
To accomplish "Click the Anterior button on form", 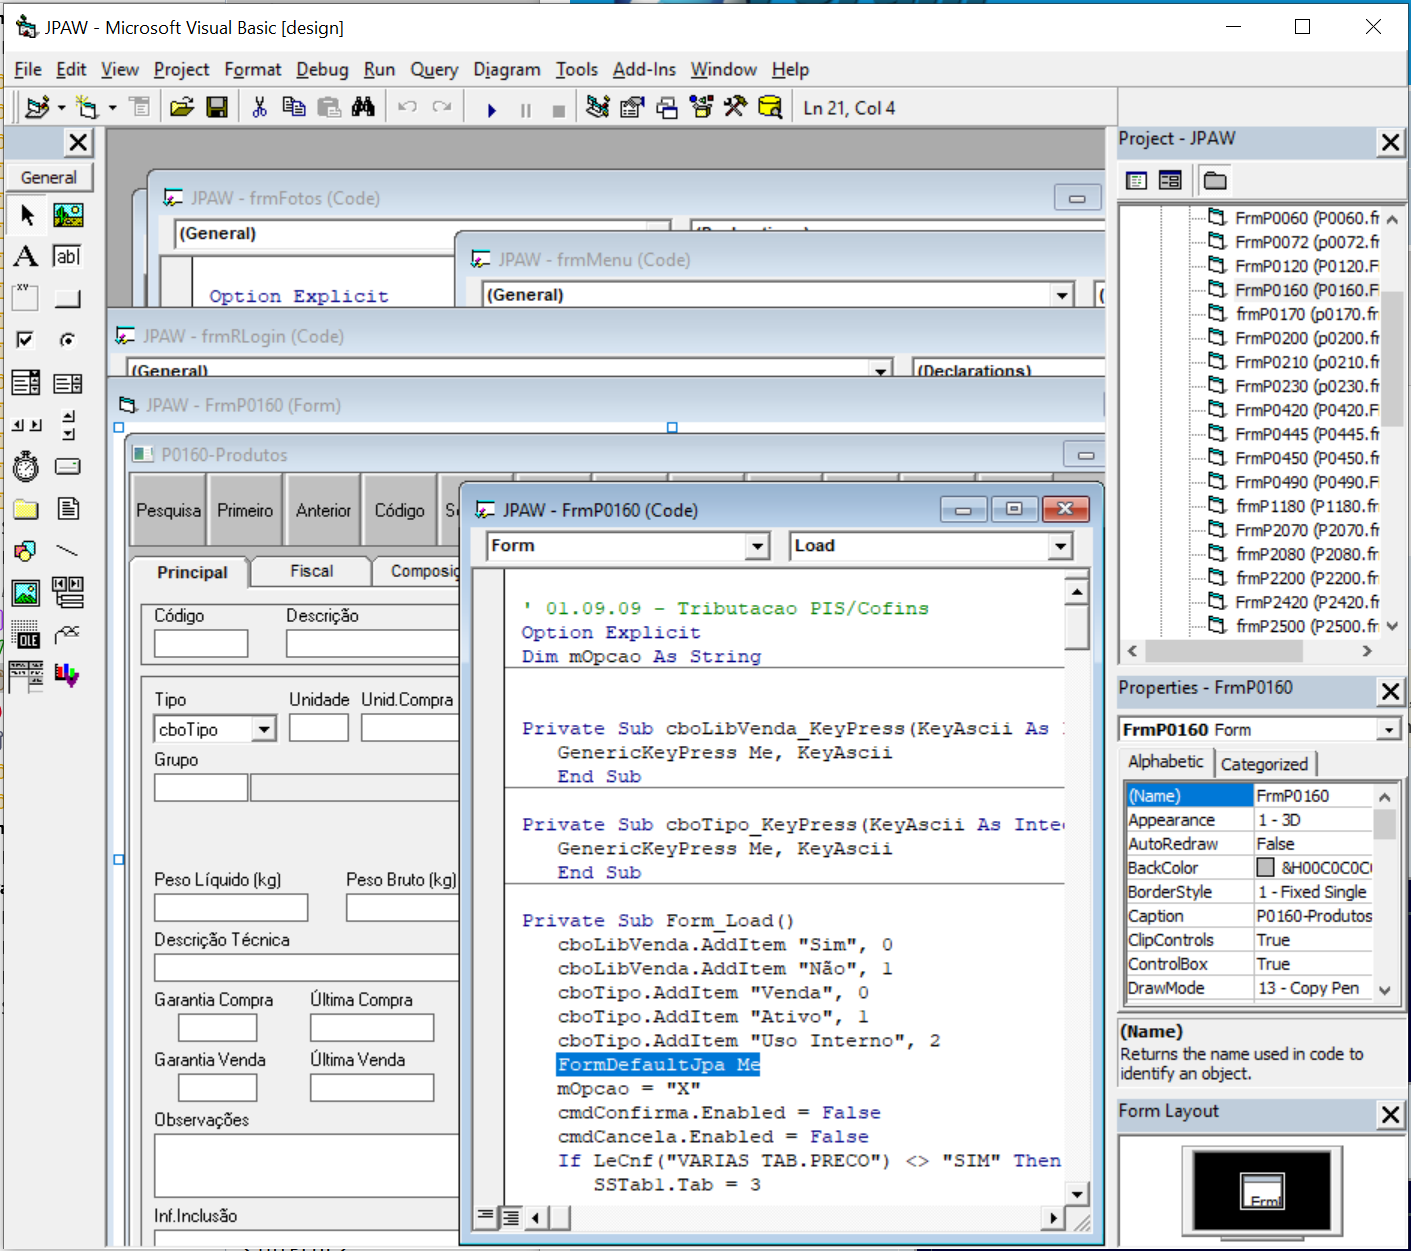I will (323, 510).
